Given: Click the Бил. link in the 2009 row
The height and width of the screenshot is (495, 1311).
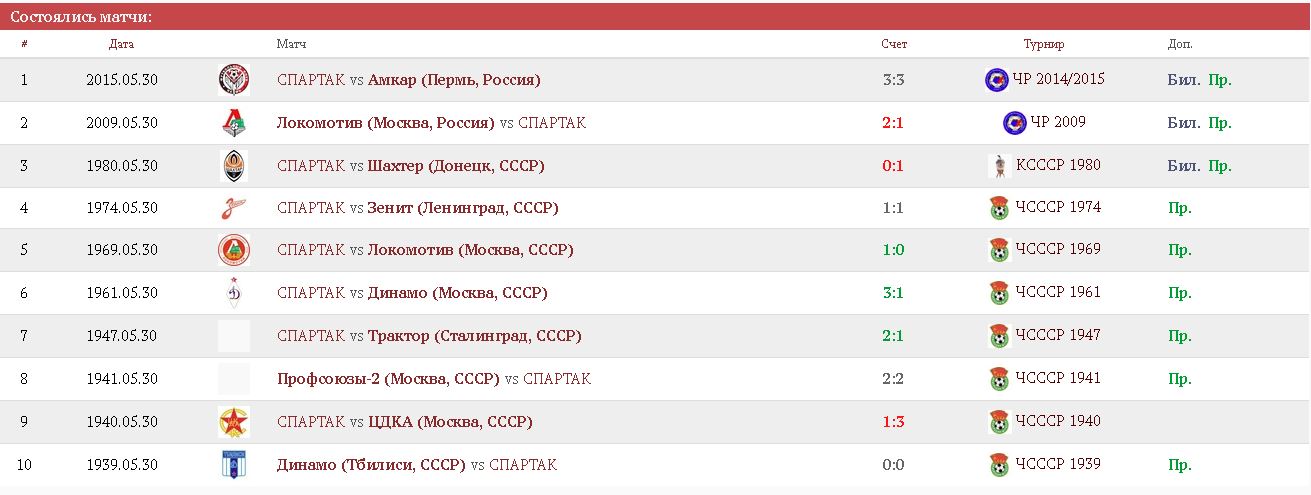Looking at the screenshot, I should pos(1184,123).
